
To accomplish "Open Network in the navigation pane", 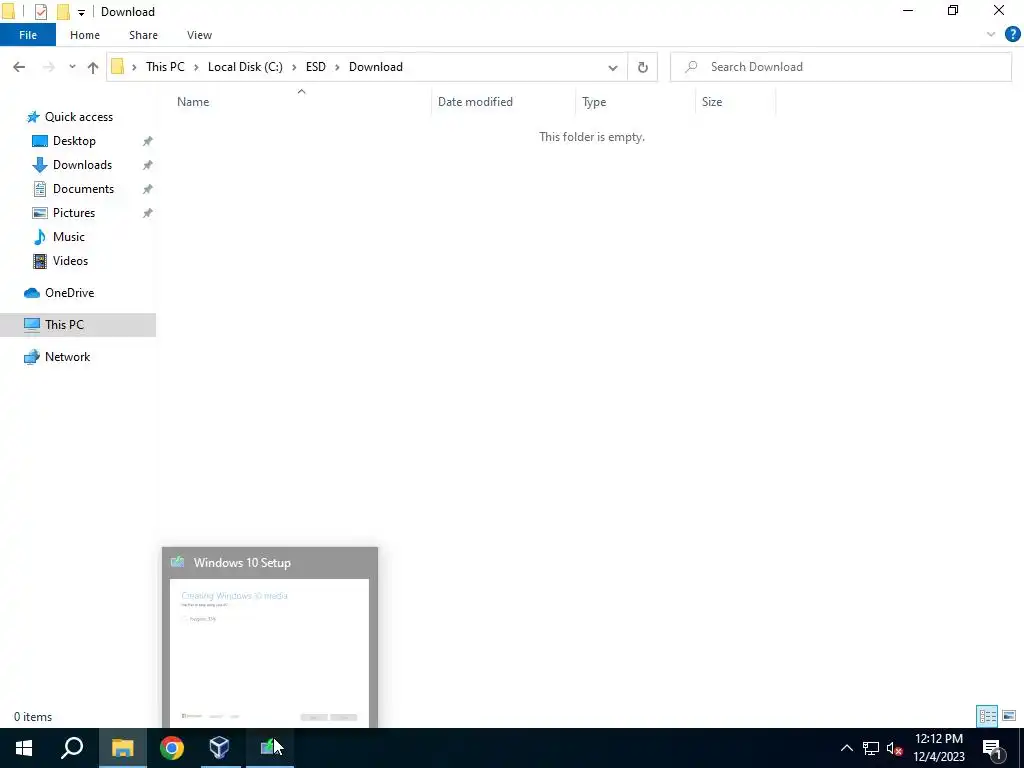I will [x=67, y=357].
